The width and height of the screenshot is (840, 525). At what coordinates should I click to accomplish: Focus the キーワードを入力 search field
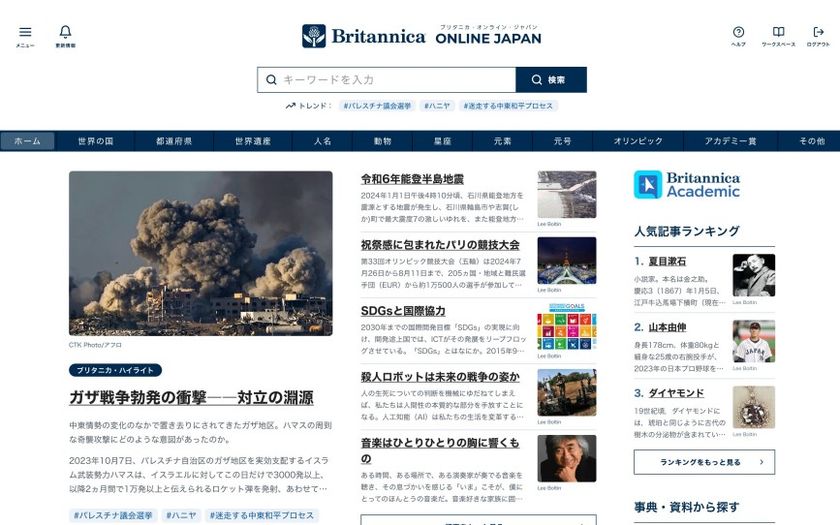[386, 80]
